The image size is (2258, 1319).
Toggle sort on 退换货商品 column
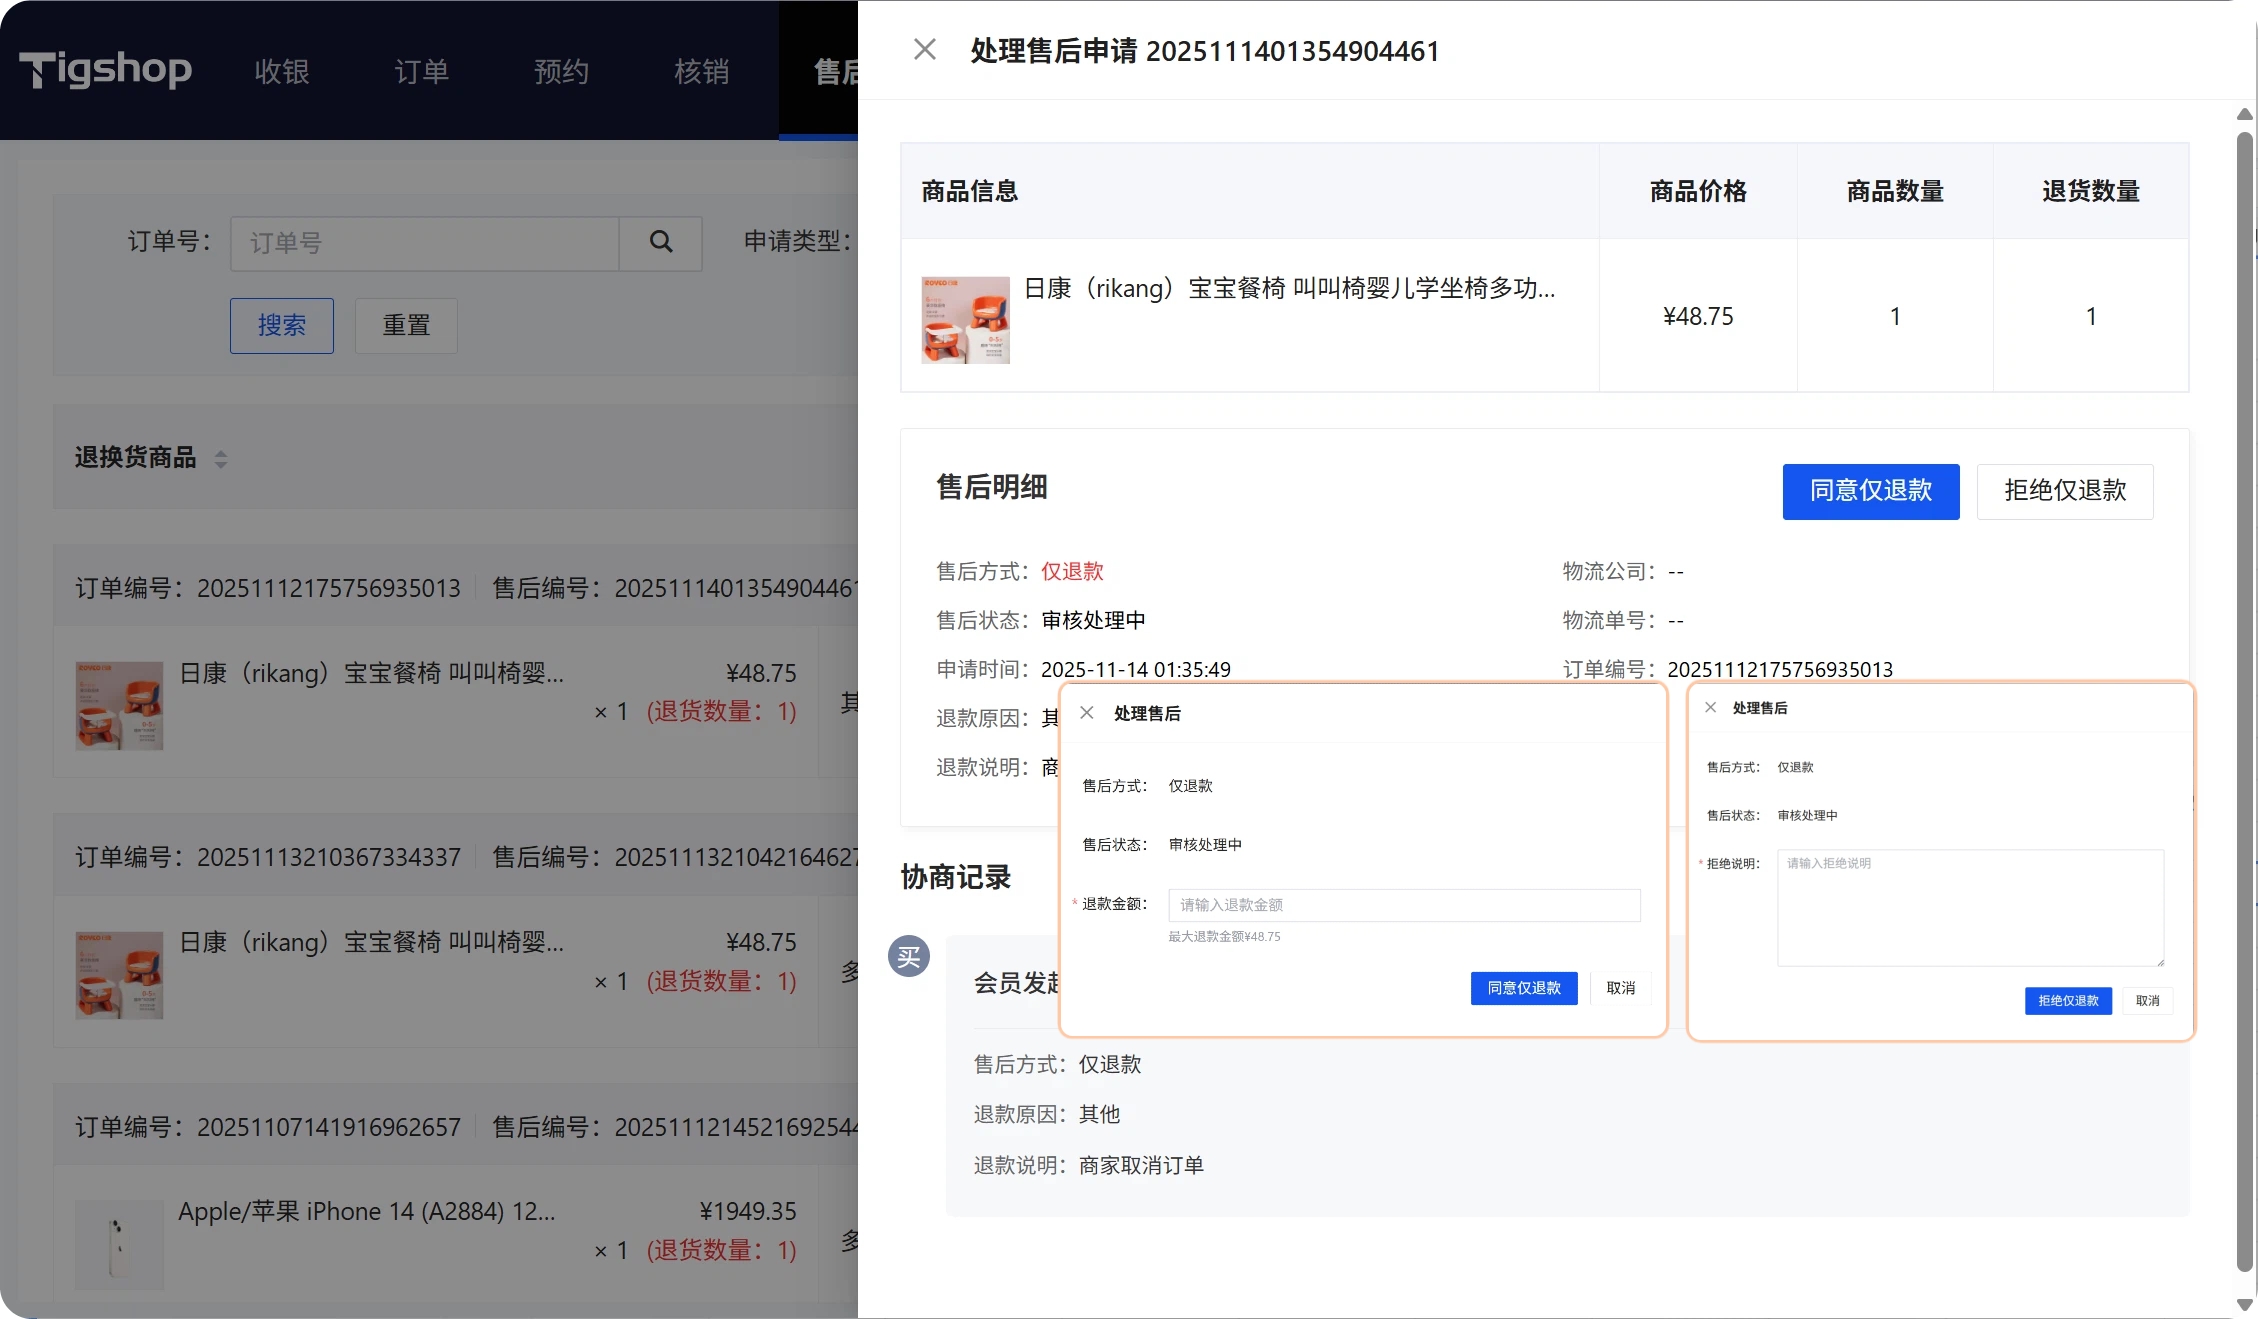(x=221, y=459)
